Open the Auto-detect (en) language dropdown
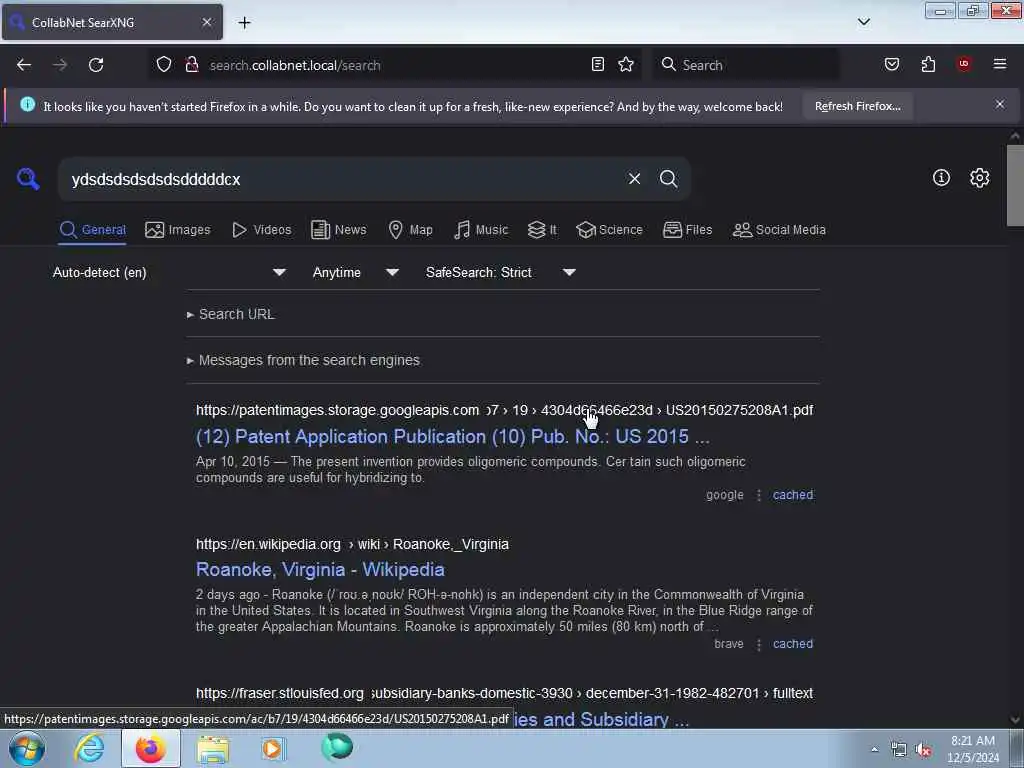The width and height of the screenshot is (1024, 768). [169, 272]
